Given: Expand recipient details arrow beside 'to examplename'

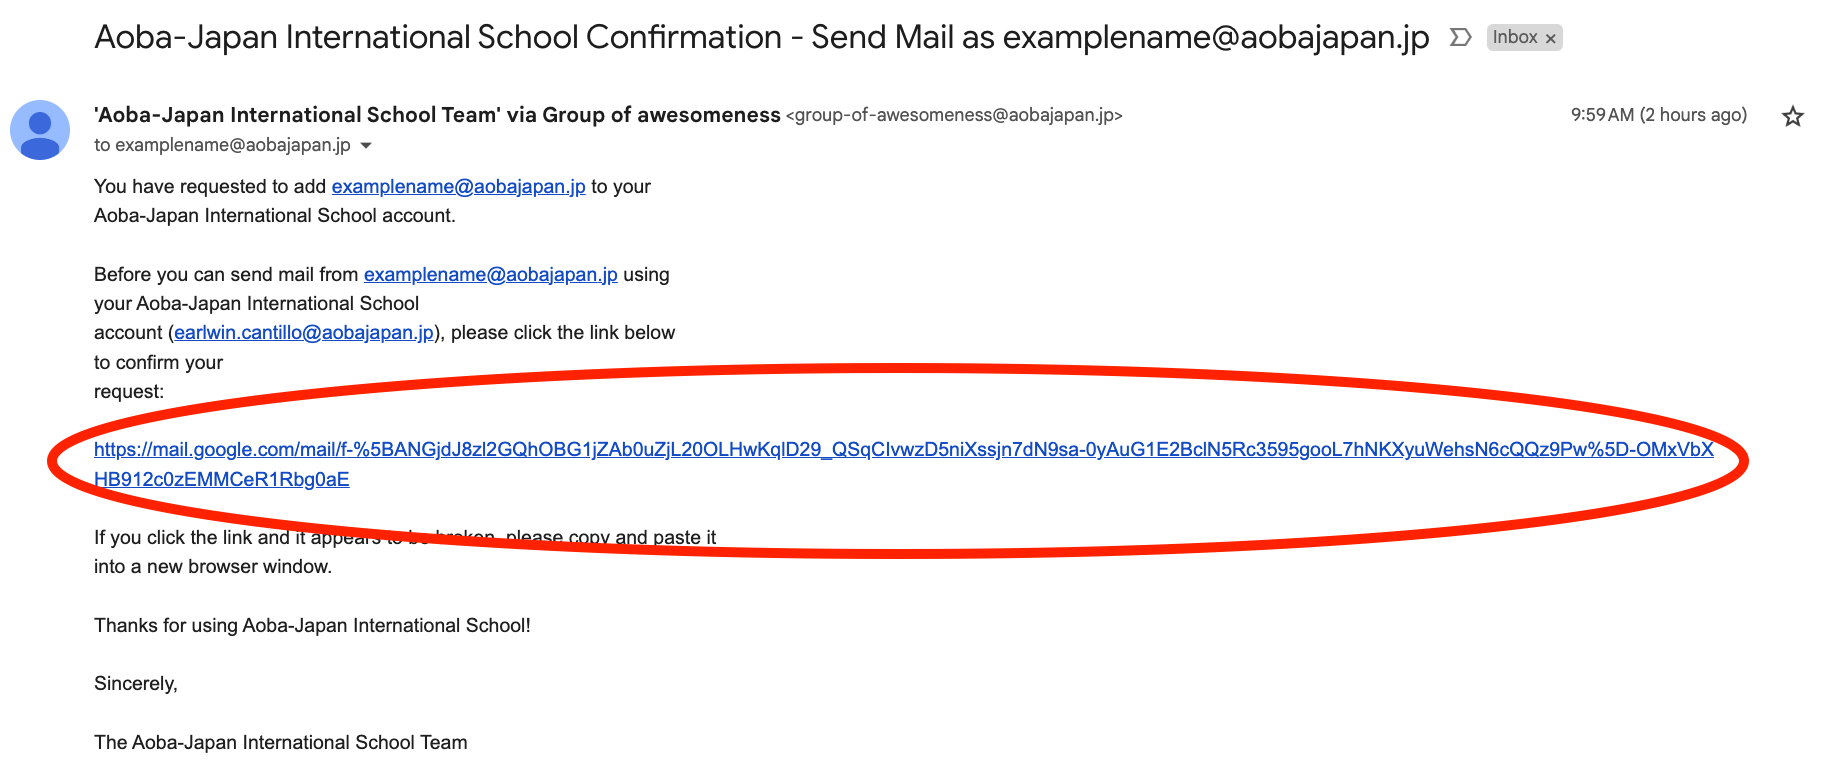Looking at the screenshot, I should coord(366,146).
